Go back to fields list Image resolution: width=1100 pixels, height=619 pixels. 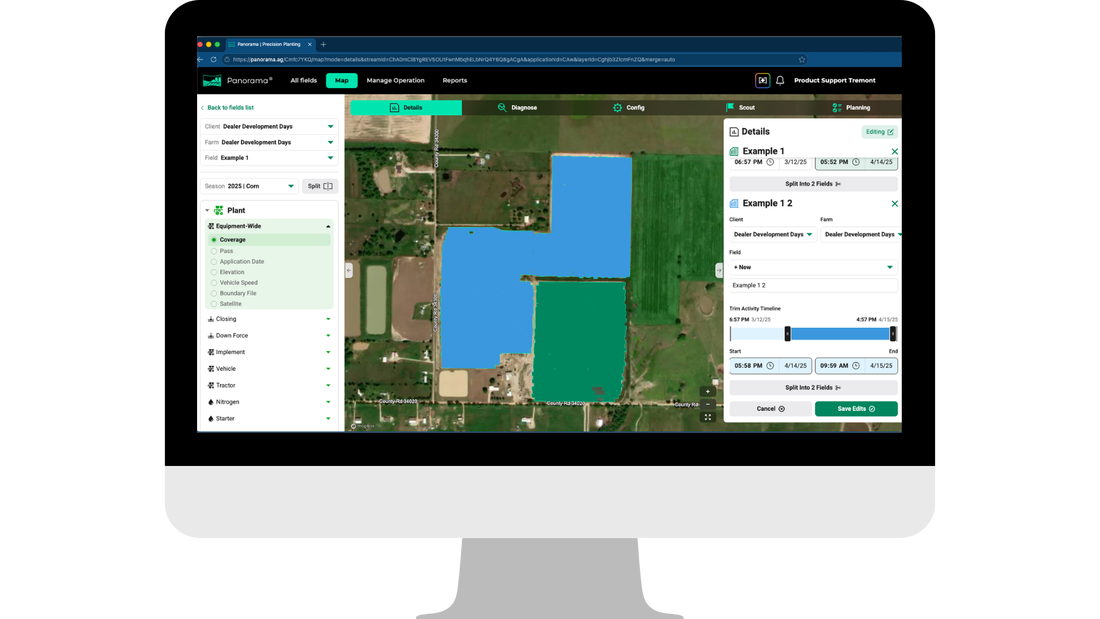[227, 107]
